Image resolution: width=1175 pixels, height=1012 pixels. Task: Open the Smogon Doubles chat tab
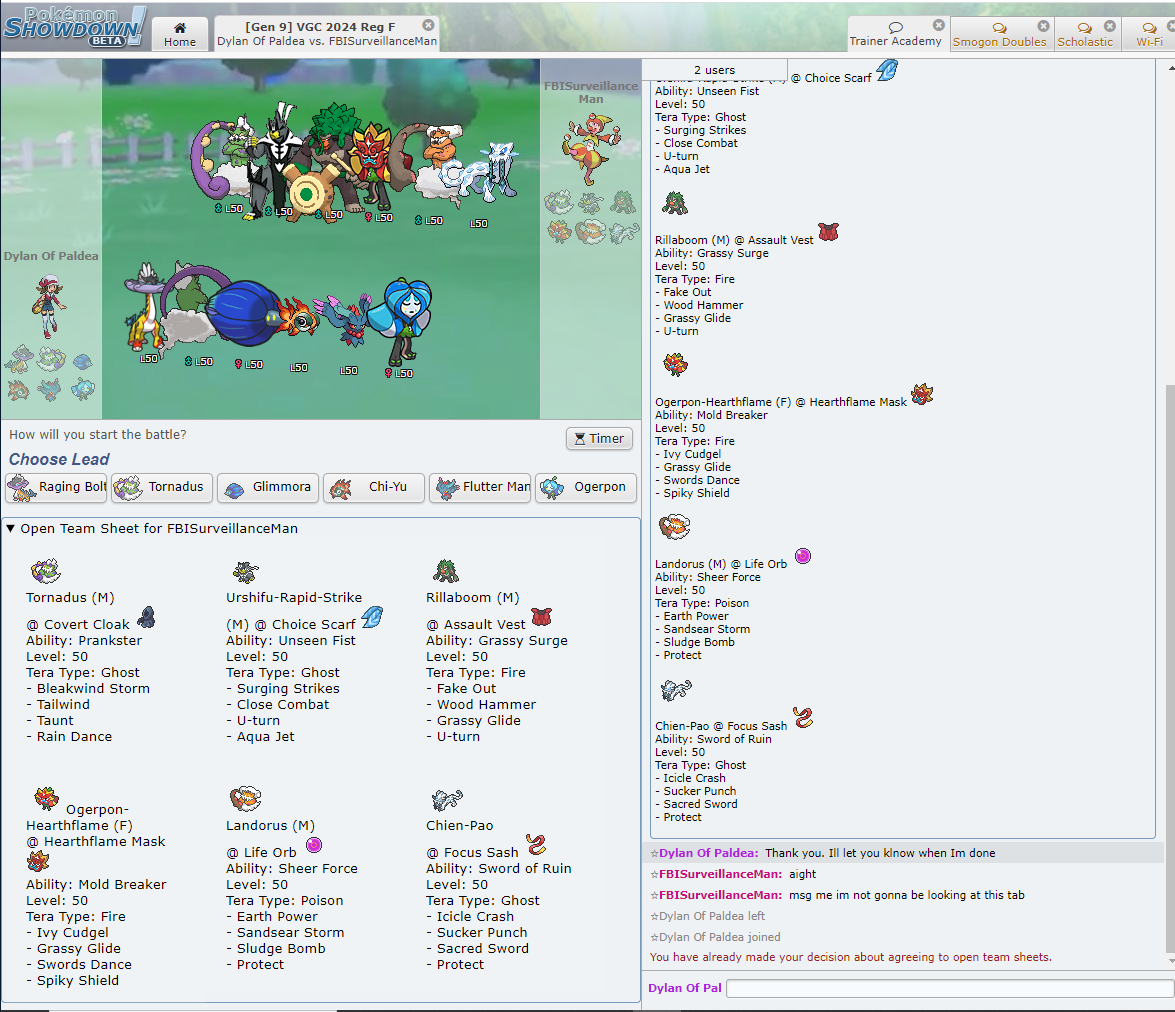tap(1000, 34)
